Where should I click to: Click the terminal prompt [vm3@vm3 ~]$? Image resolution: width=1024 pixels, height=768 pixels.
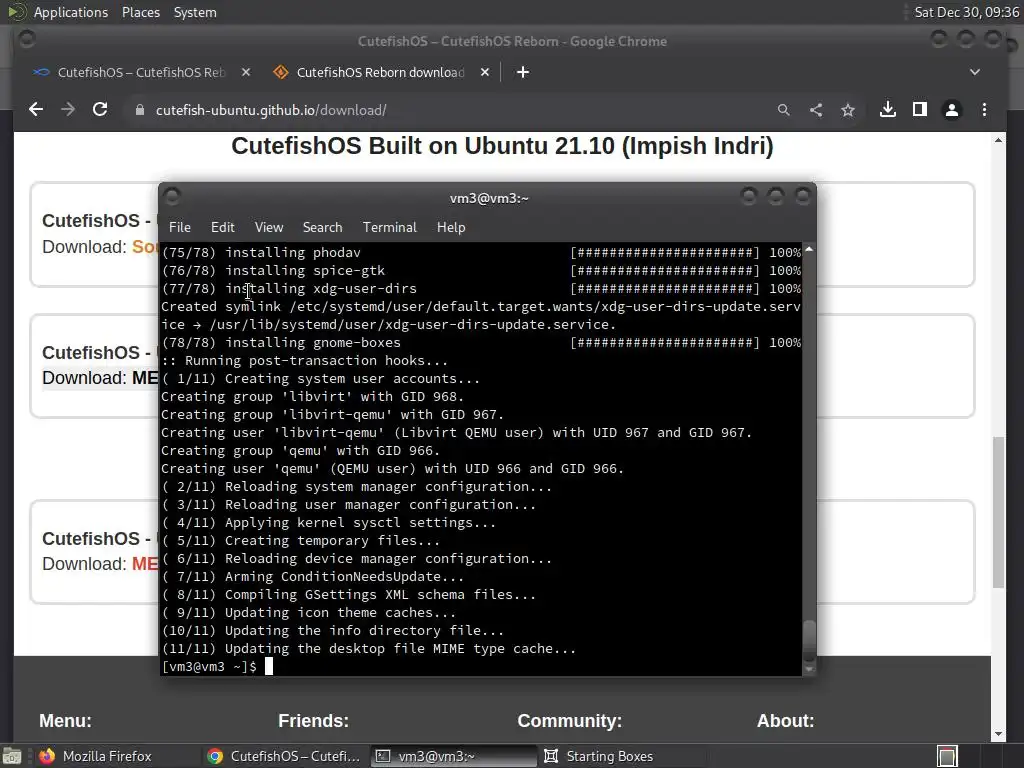coord(209,666)
